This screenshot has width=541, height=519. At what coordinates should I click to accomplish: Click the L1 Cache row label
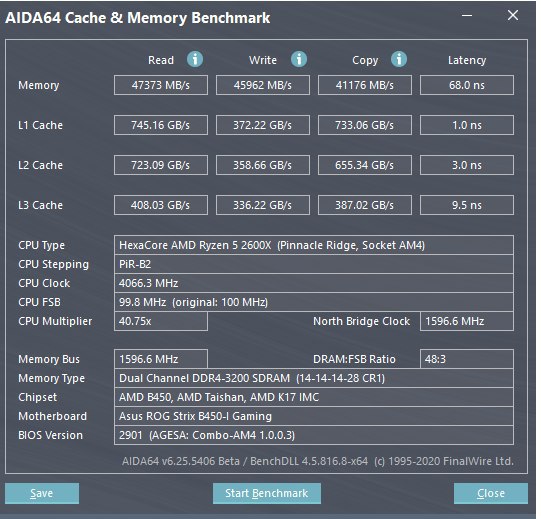(x=40, y=125)
